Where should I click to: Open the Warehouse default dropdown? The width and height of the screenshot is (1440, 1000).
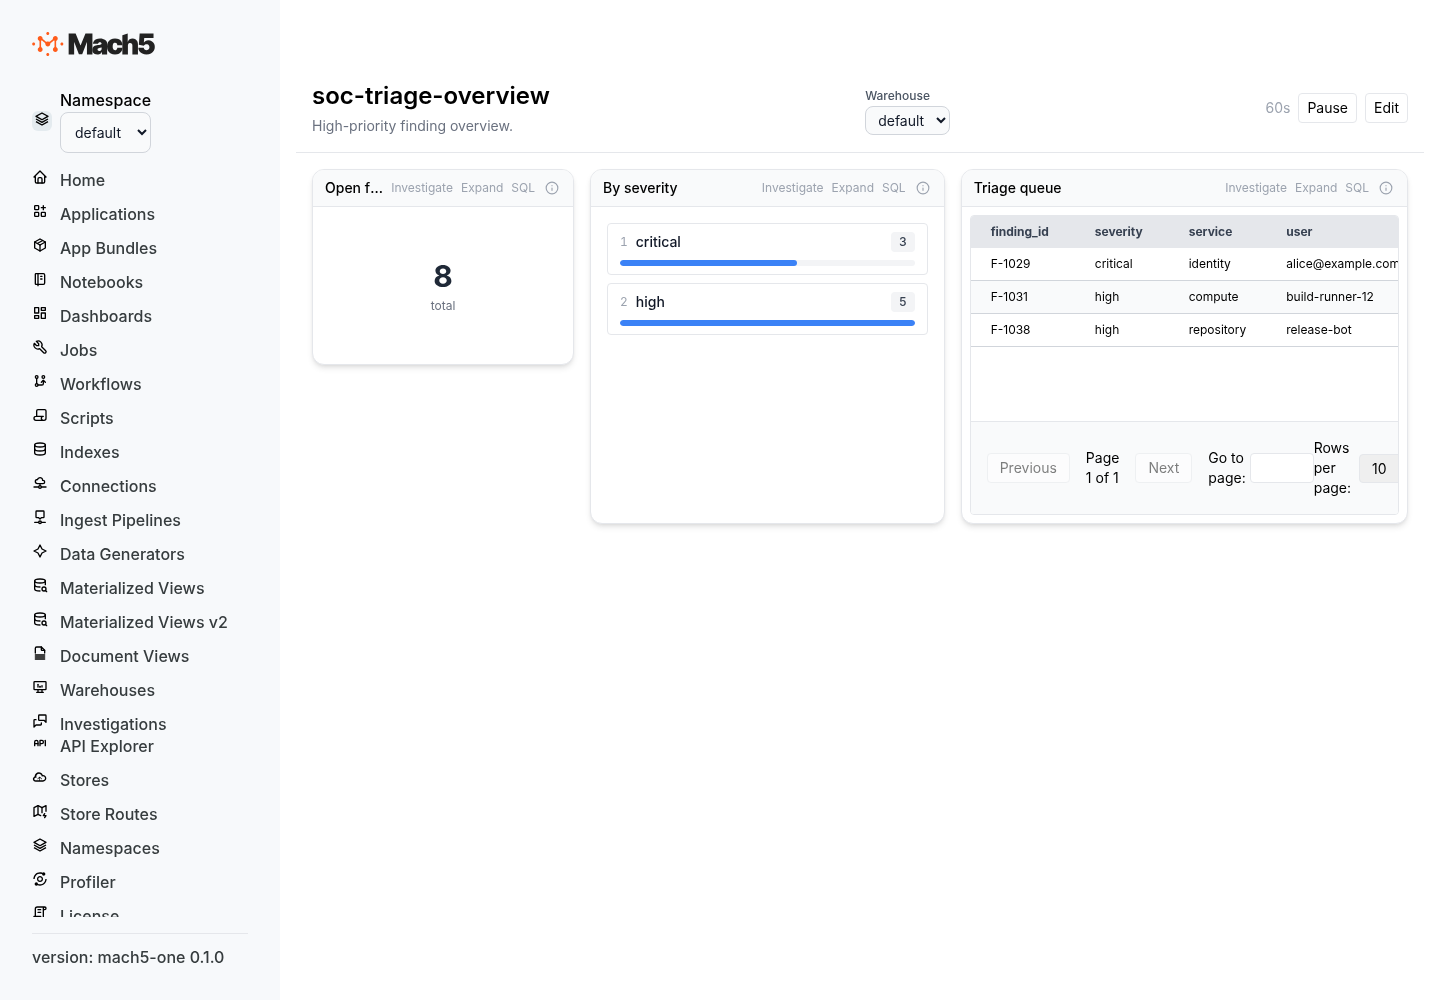(907, 121)
